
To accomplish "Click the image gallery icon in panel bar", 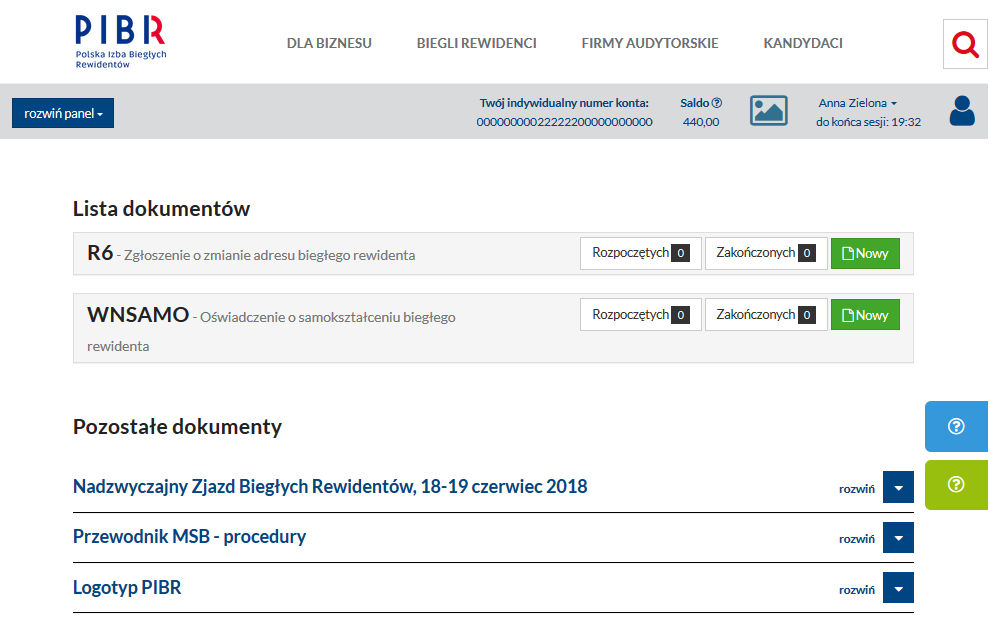I will [x=768, y=111].
